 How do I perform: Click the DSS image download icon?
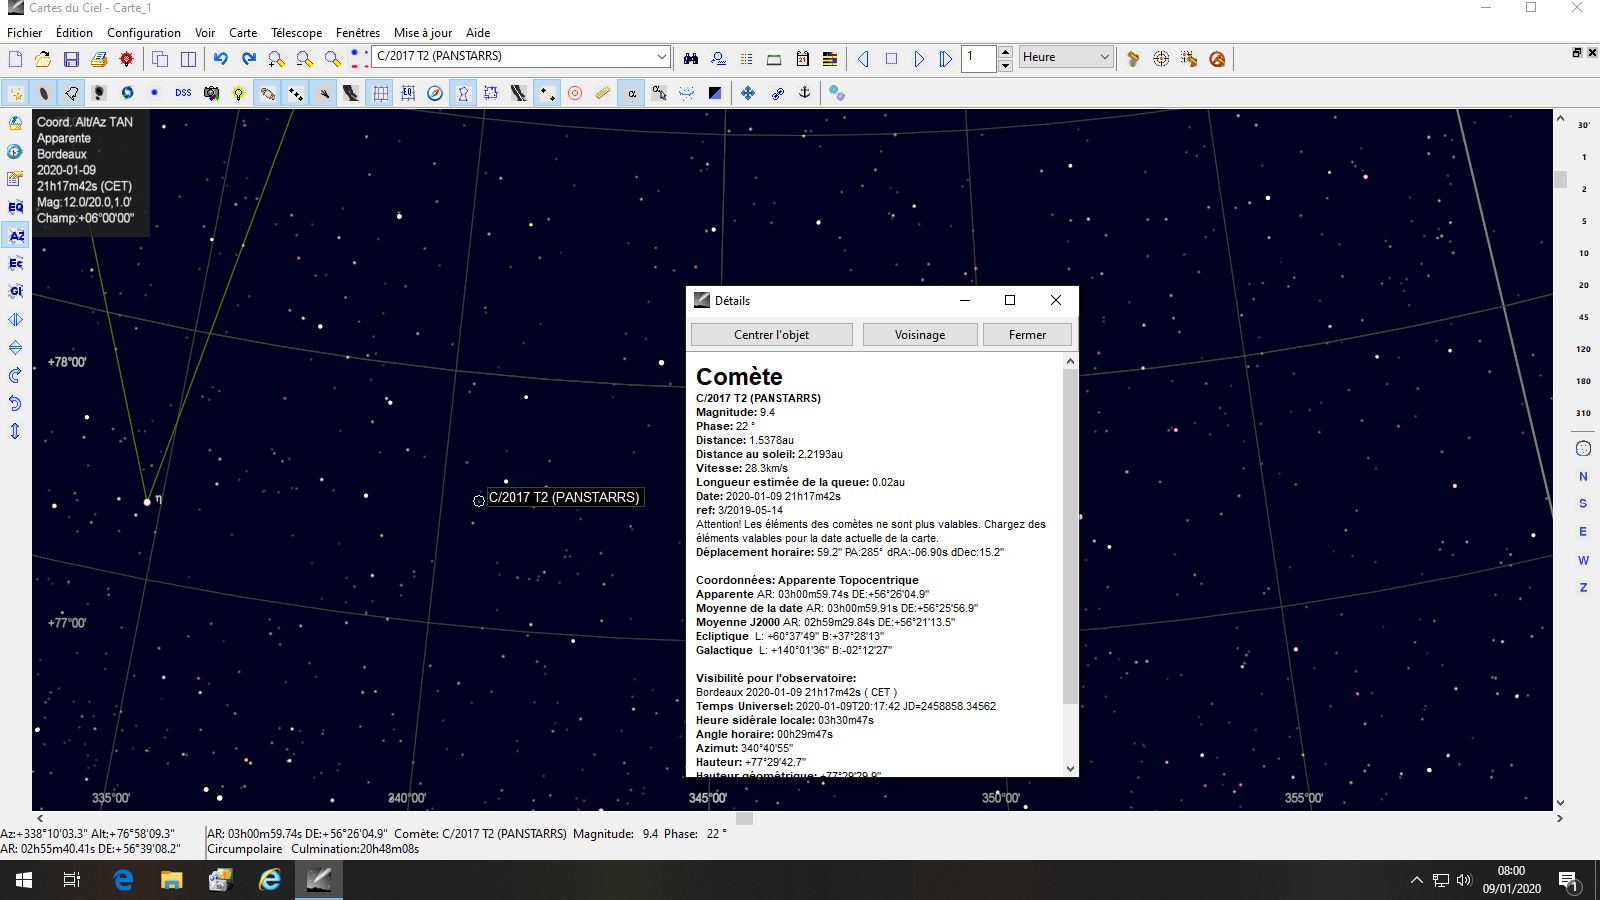point(183,93)
